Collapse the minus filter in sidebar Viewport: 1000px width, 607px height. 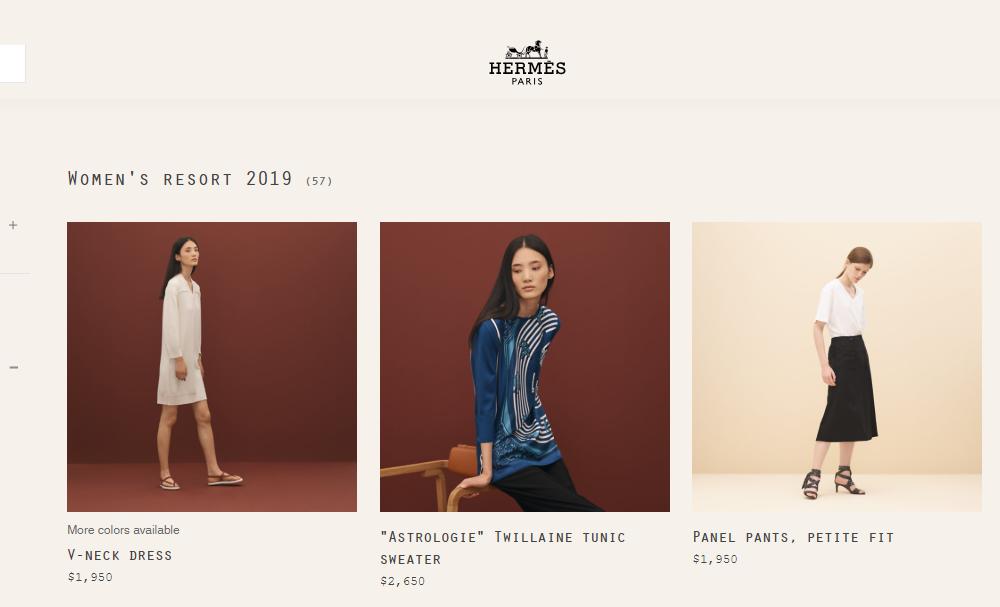13,367
